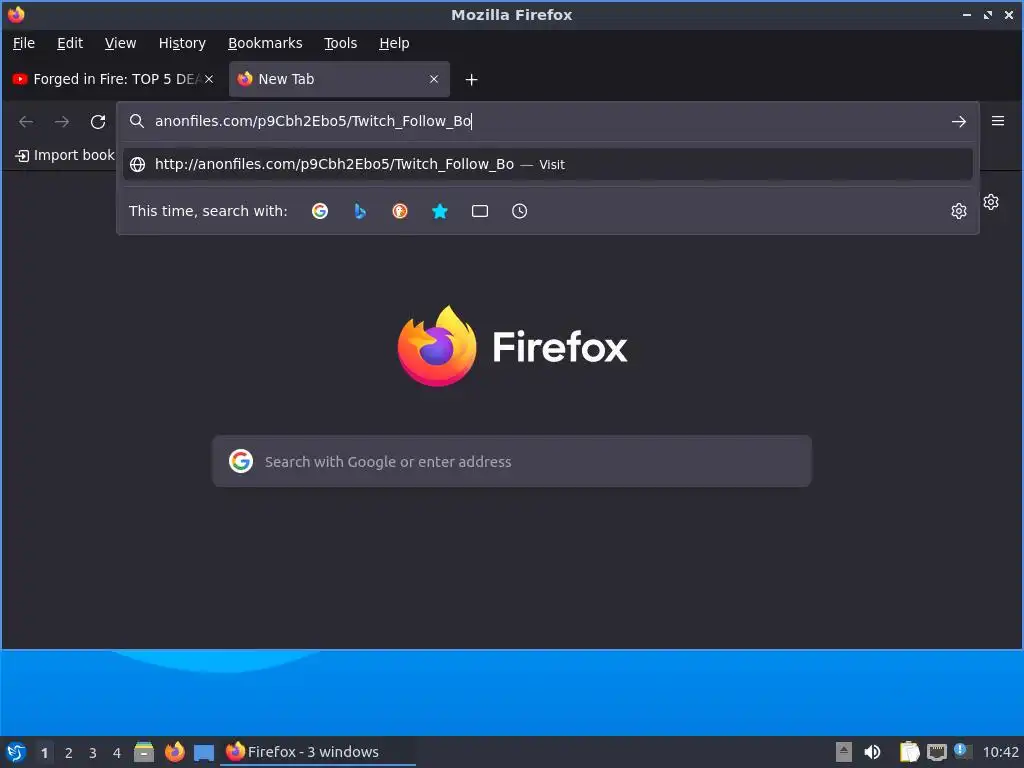This screenshot has width=1024, height=768.
Task: Open new tab page personalize gear icon
Action: click(x=991, y=202)
